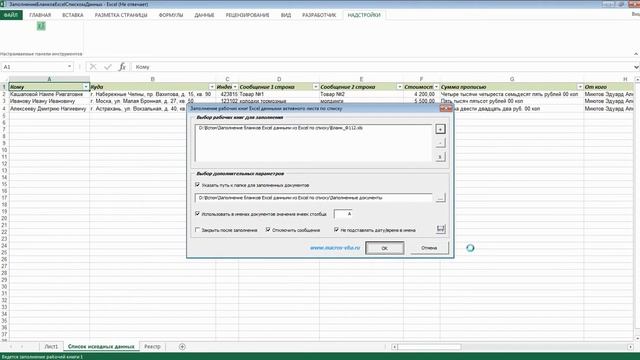Switch to the Лист1 sheet tab
Screen dimensions: 640x360
pyautogui.click(x=51, y=347)
